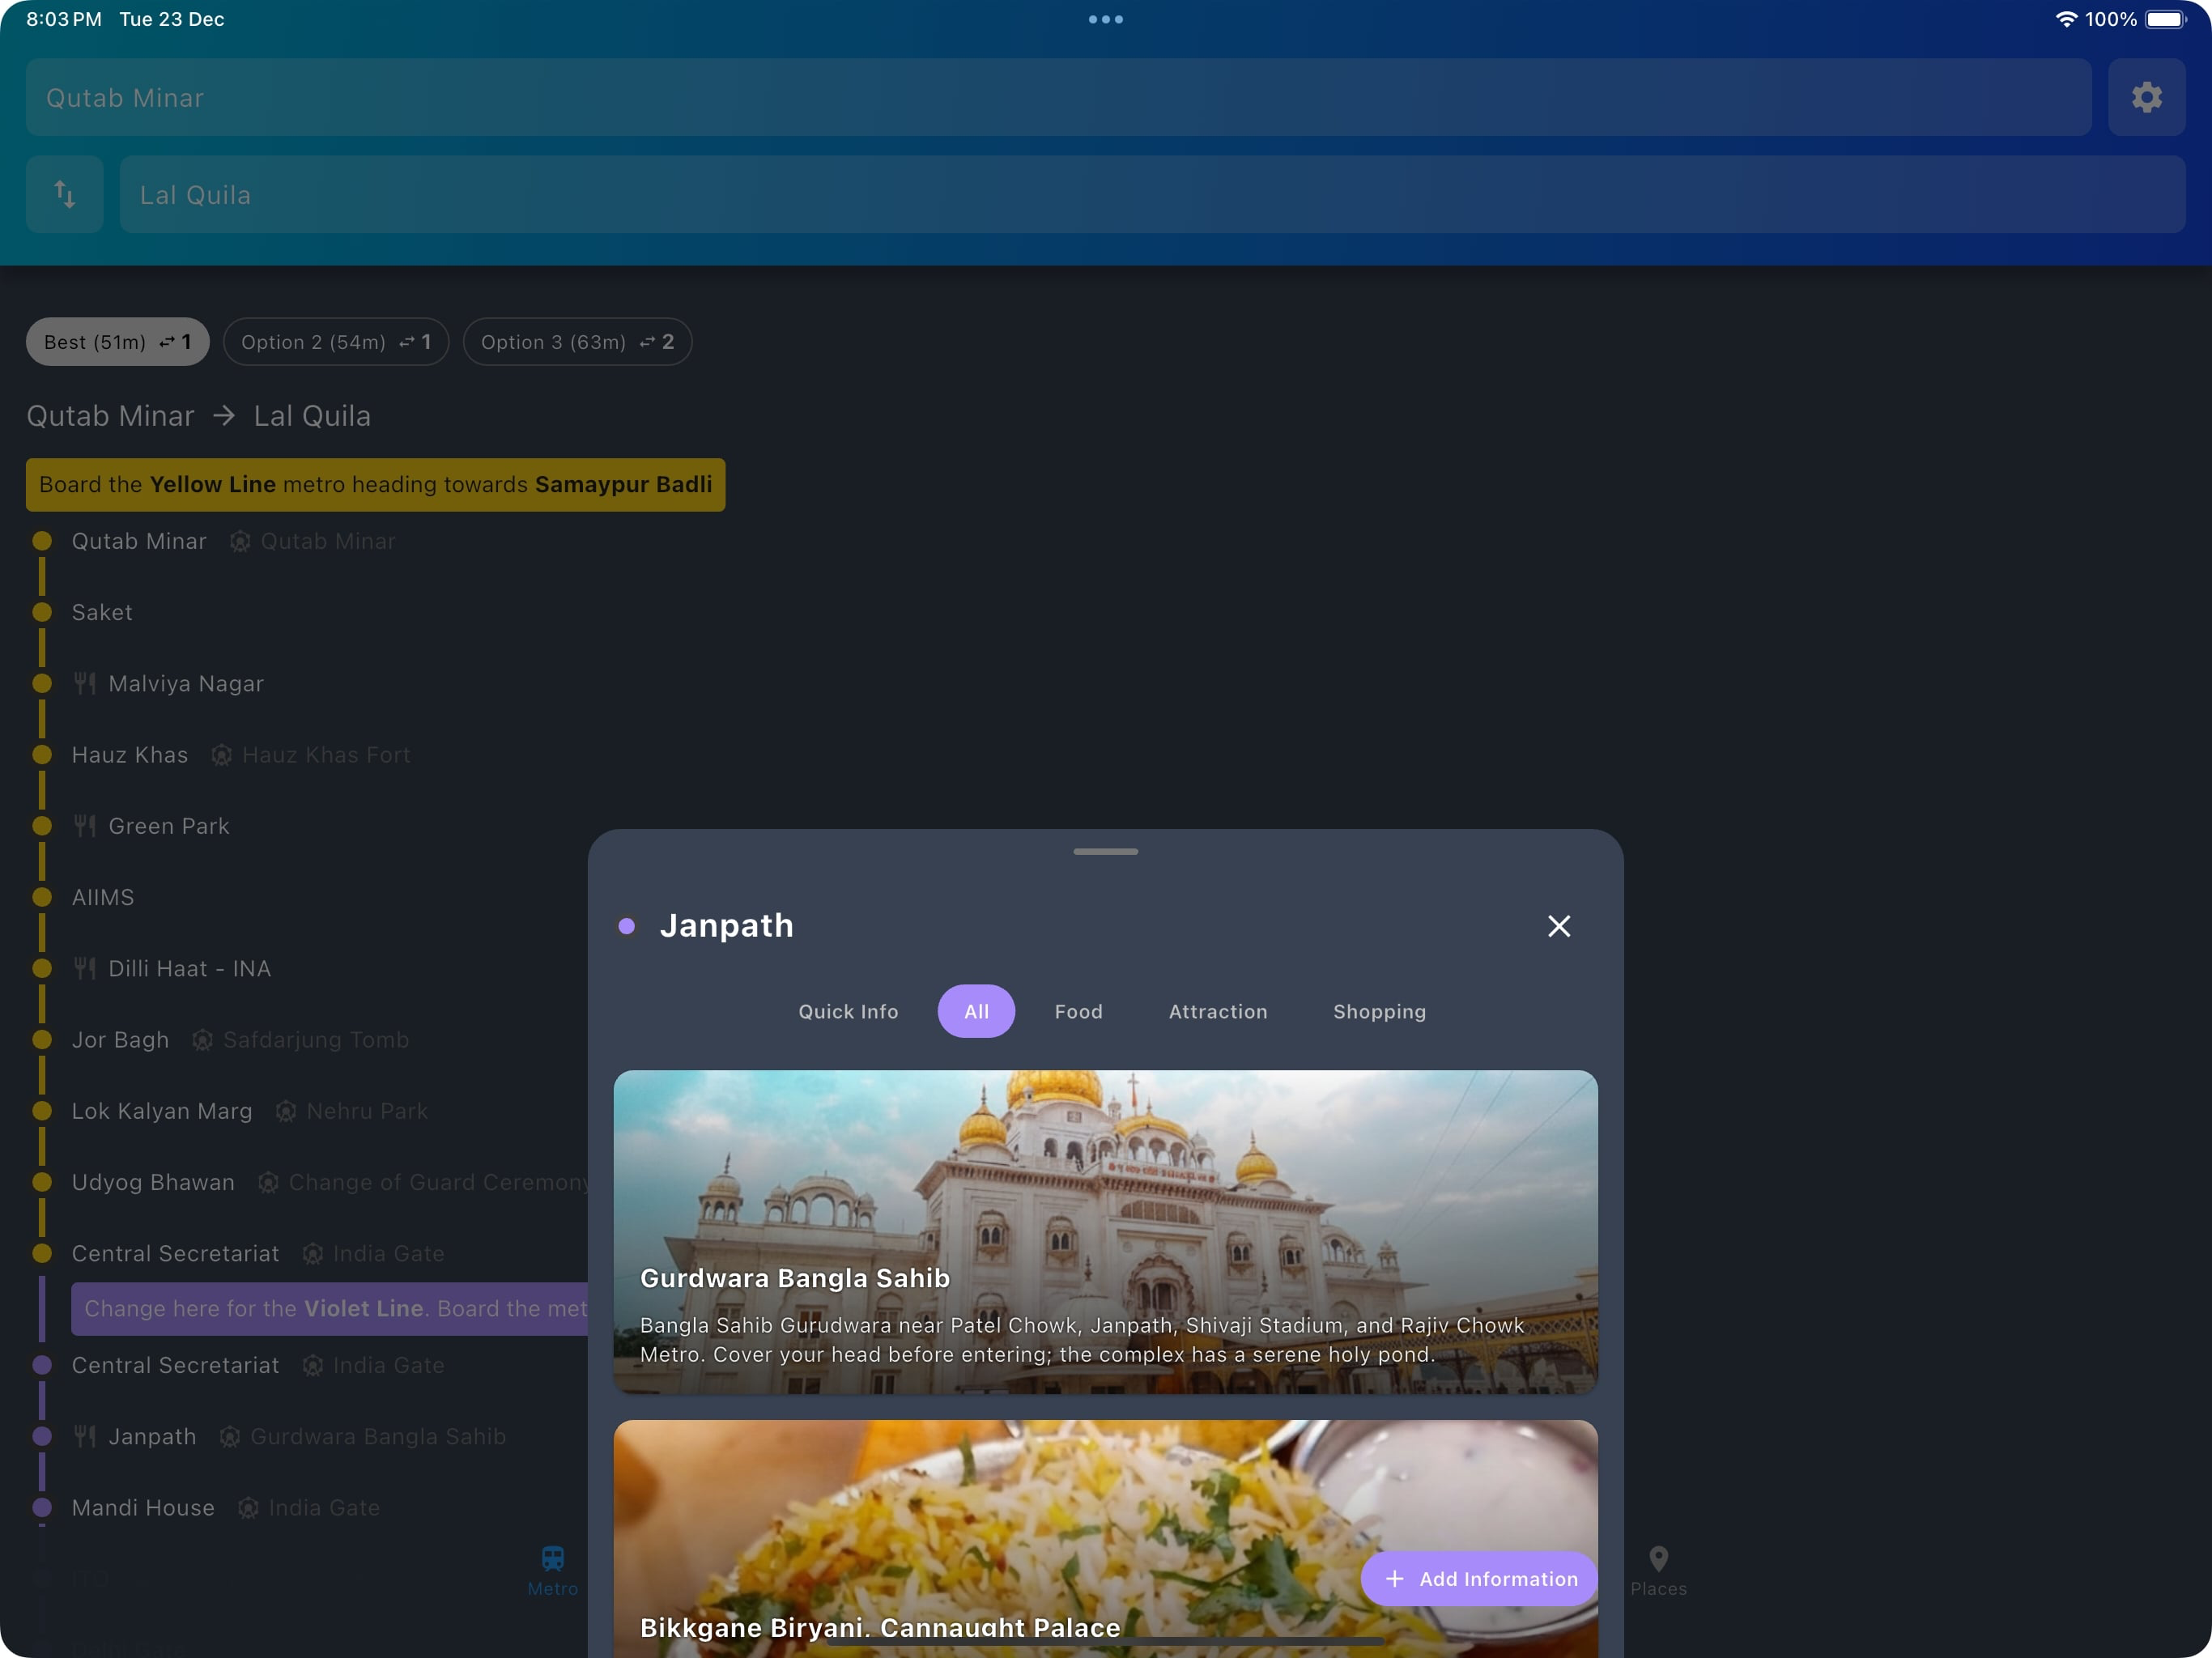The height and width of the screenshot is (1658, 2212).
Task: Close the Janpath info sheet
Action: pyautogui.click(x=1558, y=926)
